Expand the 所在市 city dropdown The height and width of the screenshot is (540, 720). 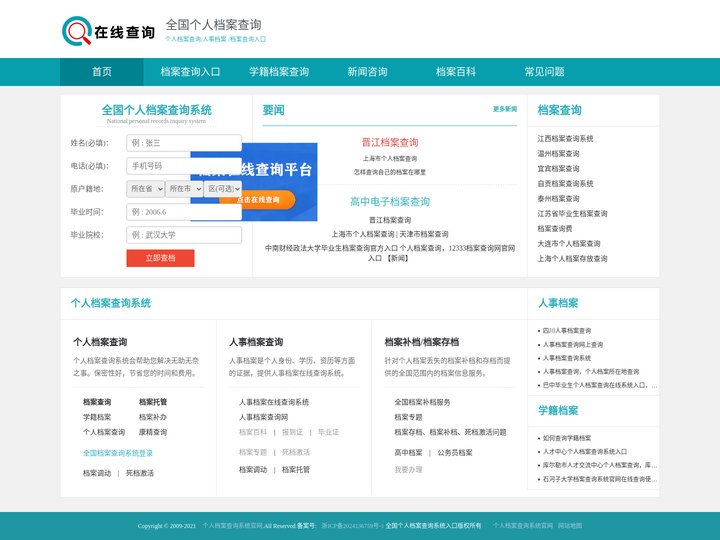click(184, 189)
